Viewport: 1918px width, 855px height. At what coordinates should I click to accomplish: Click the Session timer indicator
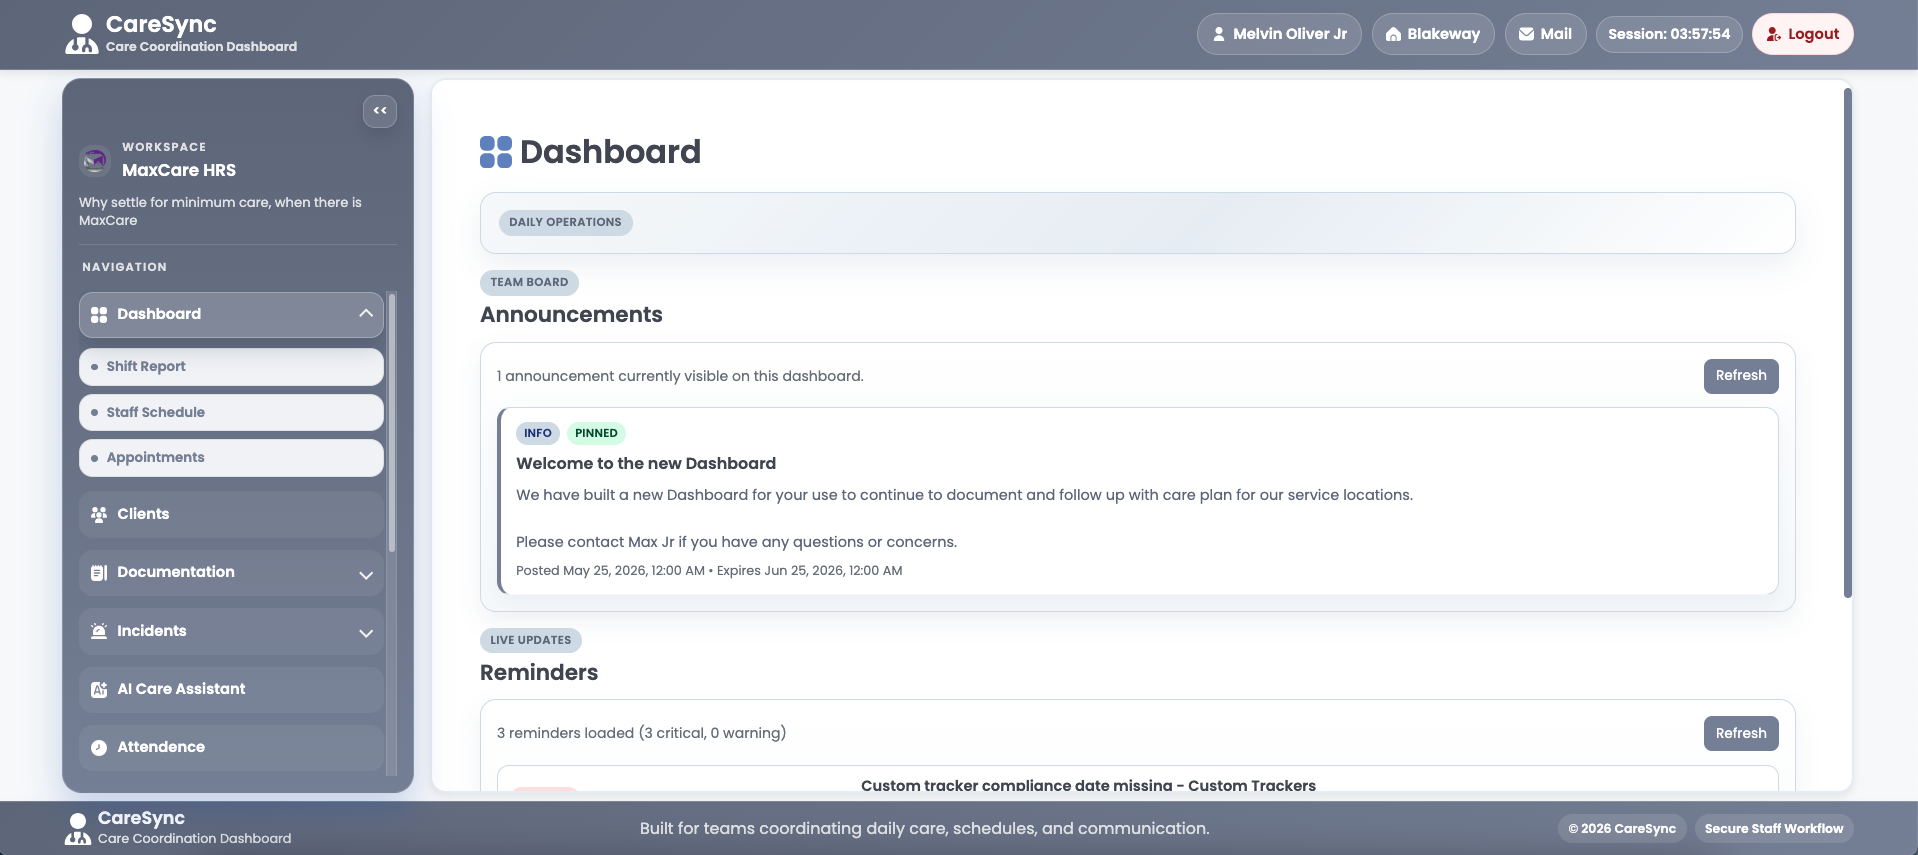[x=1669, y=34]
